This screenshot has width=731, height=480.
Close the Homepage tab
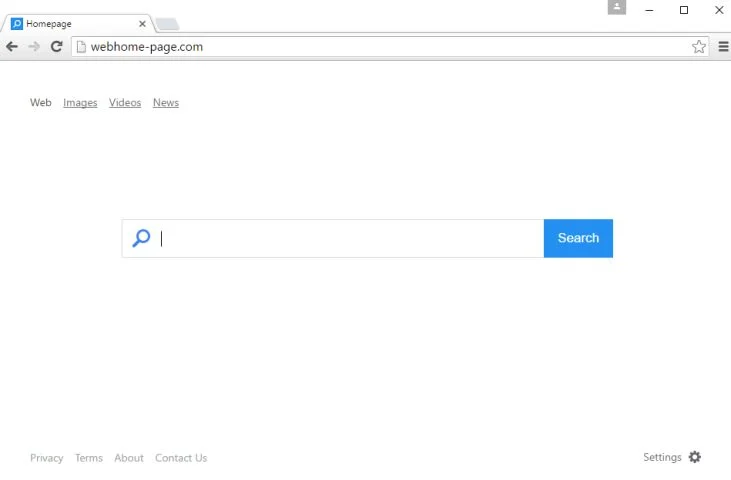142,24
